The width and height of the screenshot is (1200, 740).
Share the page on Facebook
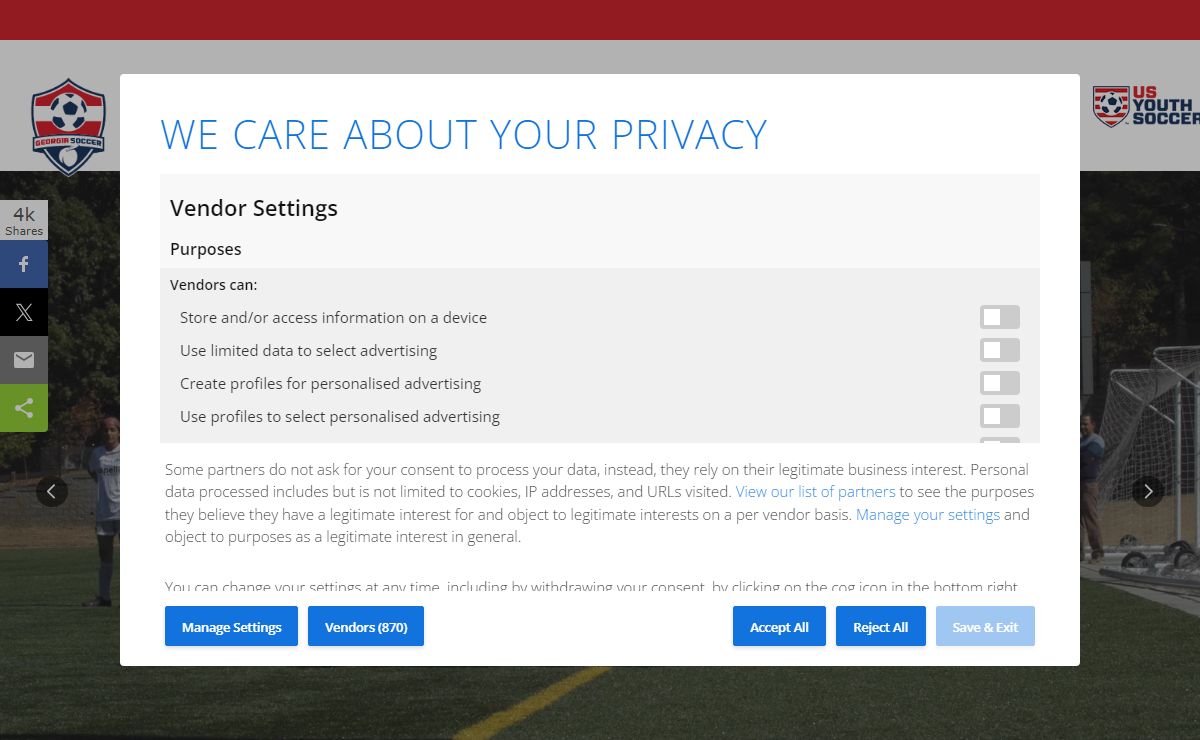24,264
